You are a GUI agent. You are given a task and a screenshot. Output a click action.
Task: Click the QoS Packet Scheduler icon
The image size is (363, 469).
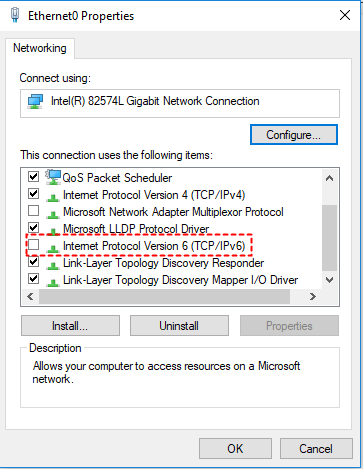53,177
